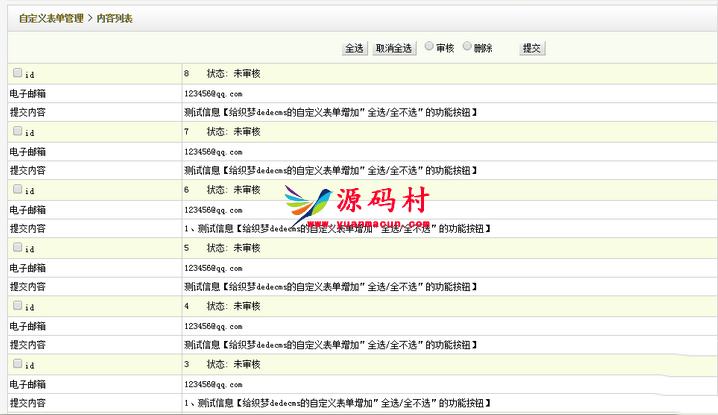Check the checkbox for id 8
718x415 pixels.
pos(17,73)
